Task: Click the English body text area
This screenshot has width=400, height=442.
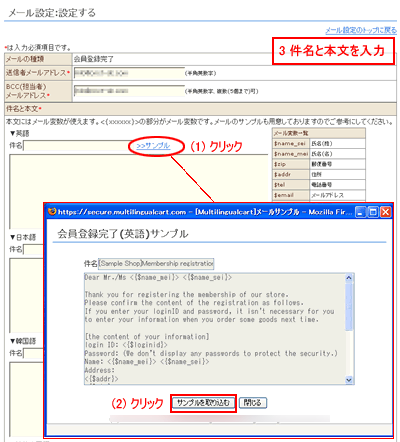Action: click(x=138, y=178)
